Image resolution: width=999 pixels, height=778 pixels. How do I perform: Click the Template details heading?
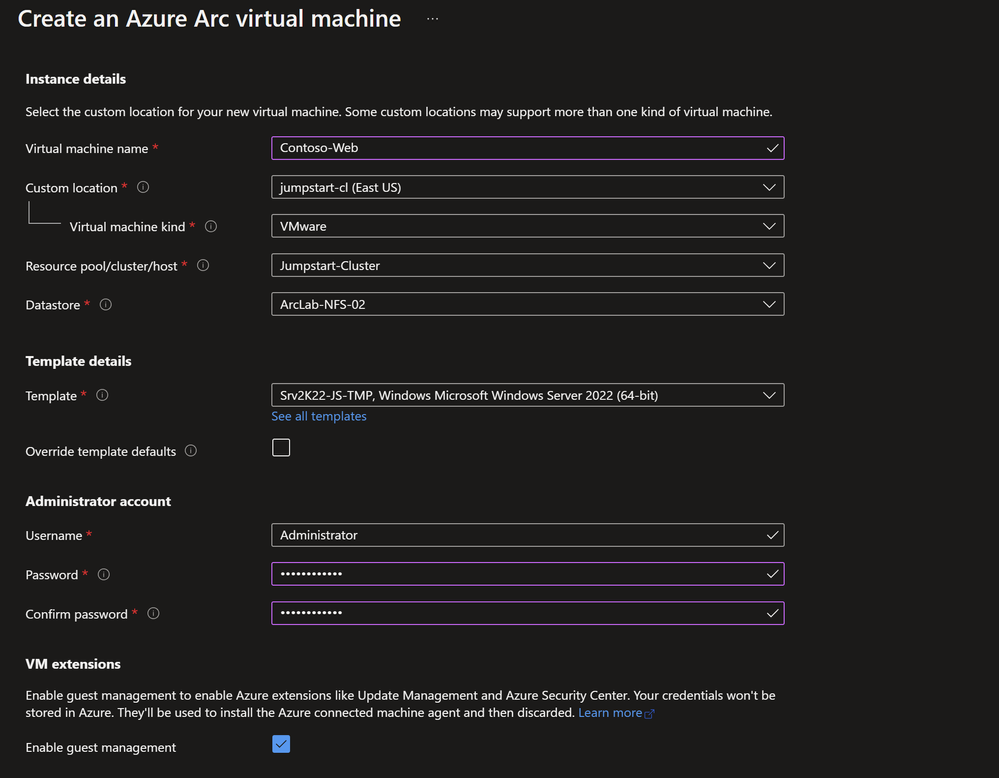click(x=78, y=361)
